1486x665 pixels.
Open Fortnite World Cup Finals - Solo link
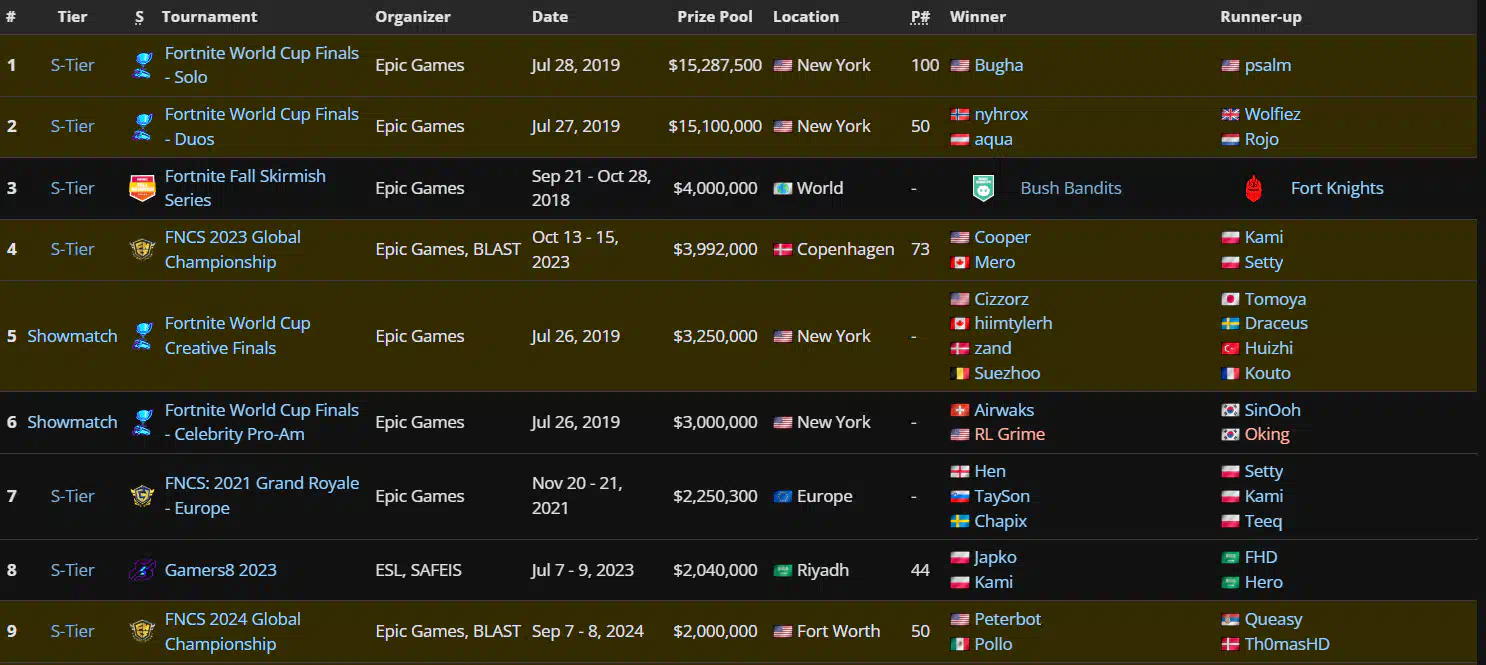262,65
